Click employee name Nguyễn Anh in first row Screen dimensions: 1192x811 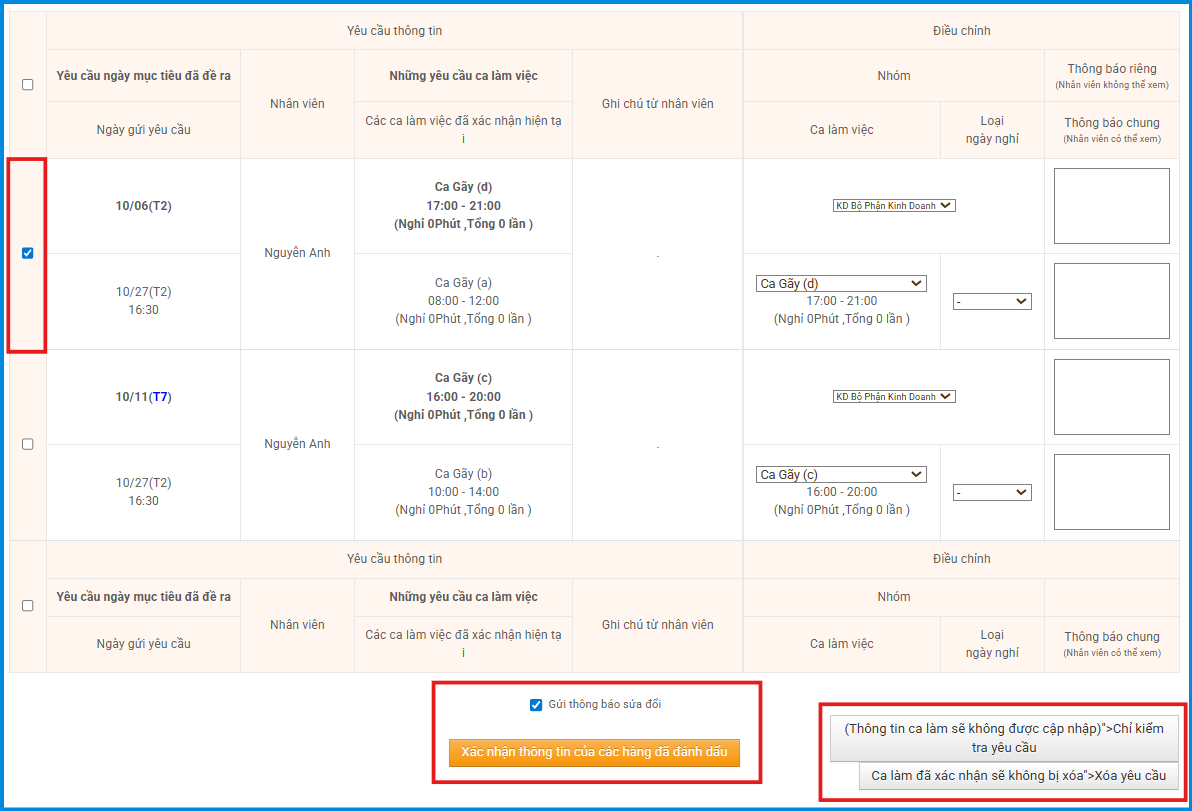tap(297, 253)
